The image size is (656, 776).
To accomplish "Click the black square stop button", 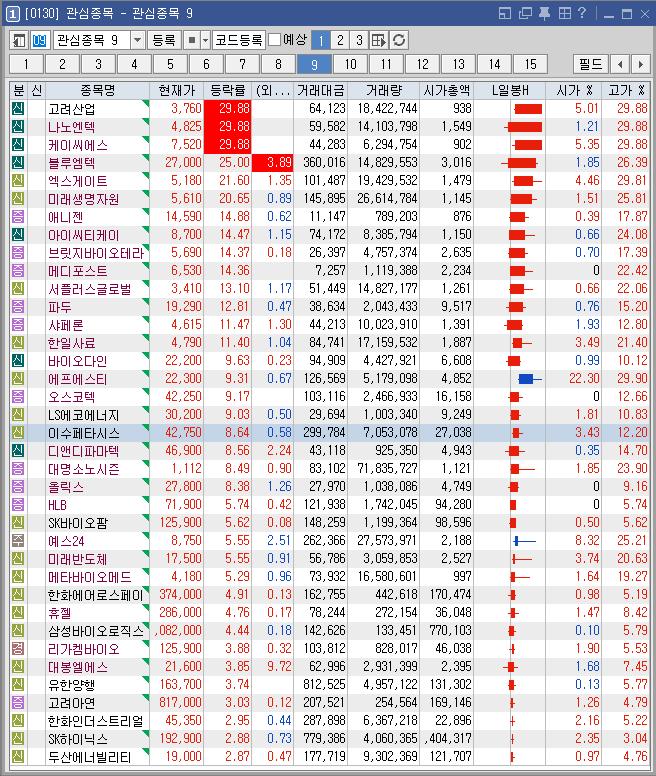I will point(192,40).
